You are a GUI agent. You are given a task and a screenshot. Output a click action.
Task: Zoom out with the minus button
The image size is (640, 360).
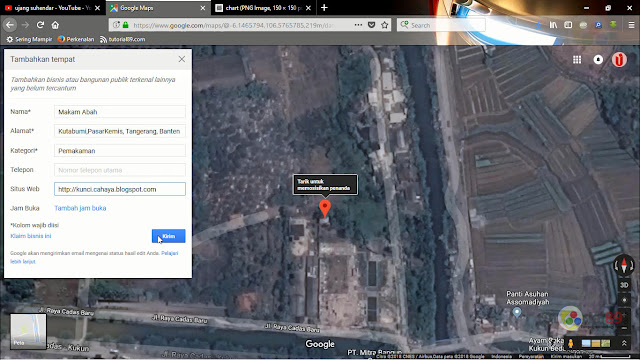pos(624,328)
